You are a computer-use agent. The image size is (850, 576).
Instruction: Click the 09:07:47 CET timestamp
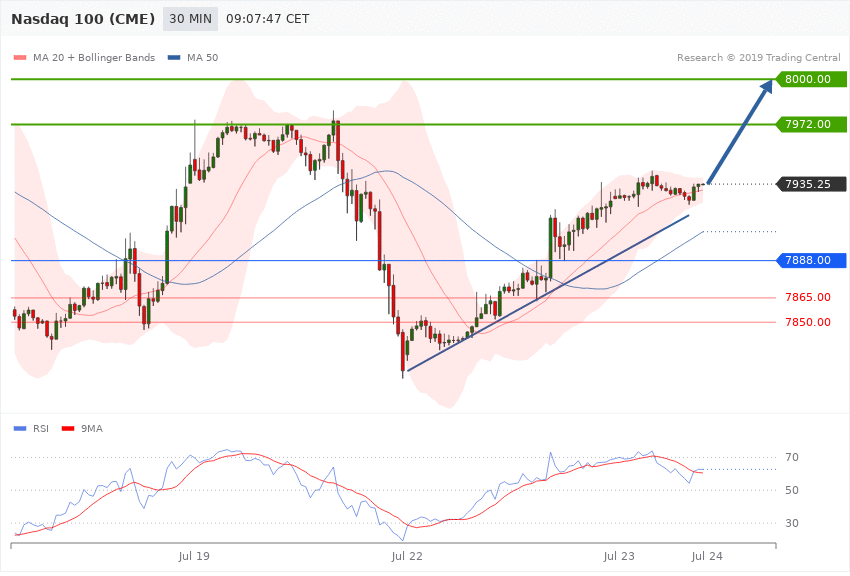click(268, 19)
